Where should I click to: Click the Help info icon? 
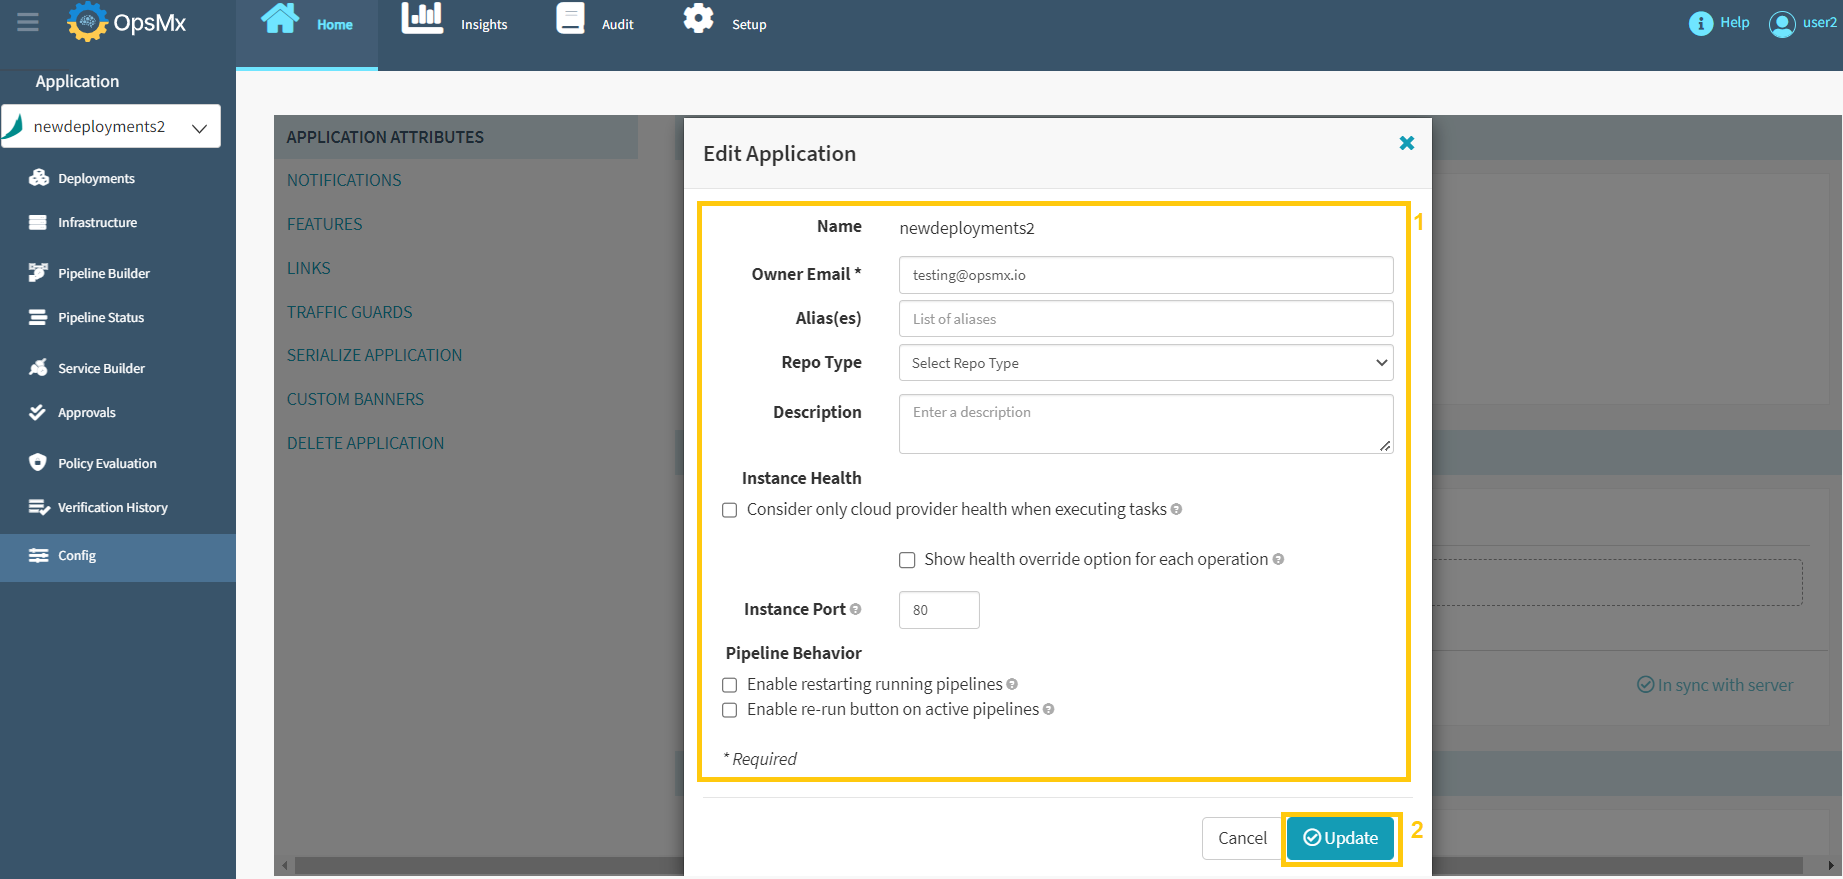coord(1700,23)
